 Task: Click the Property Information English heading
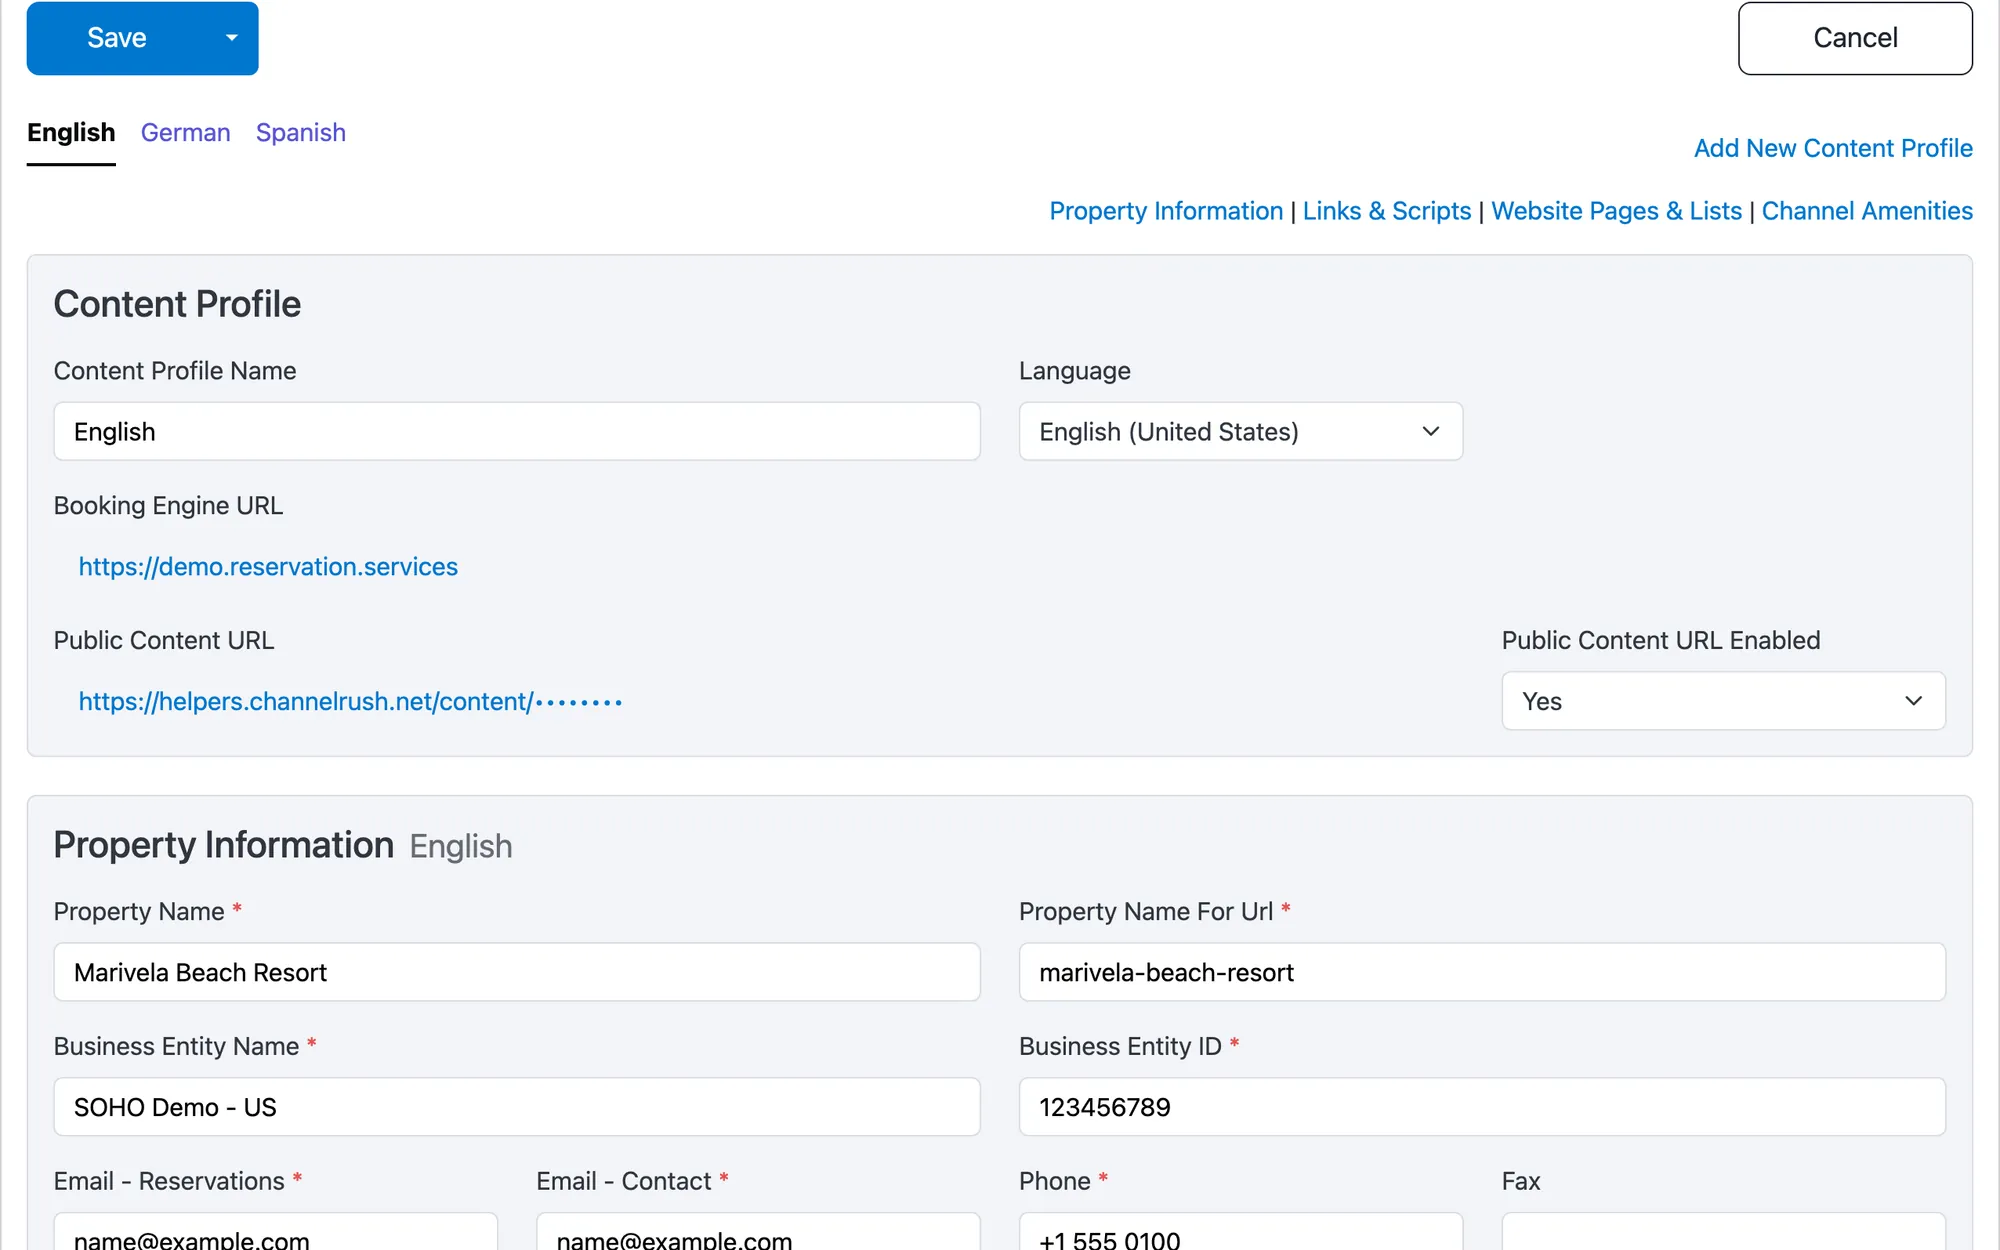click(x=283, y=846)
